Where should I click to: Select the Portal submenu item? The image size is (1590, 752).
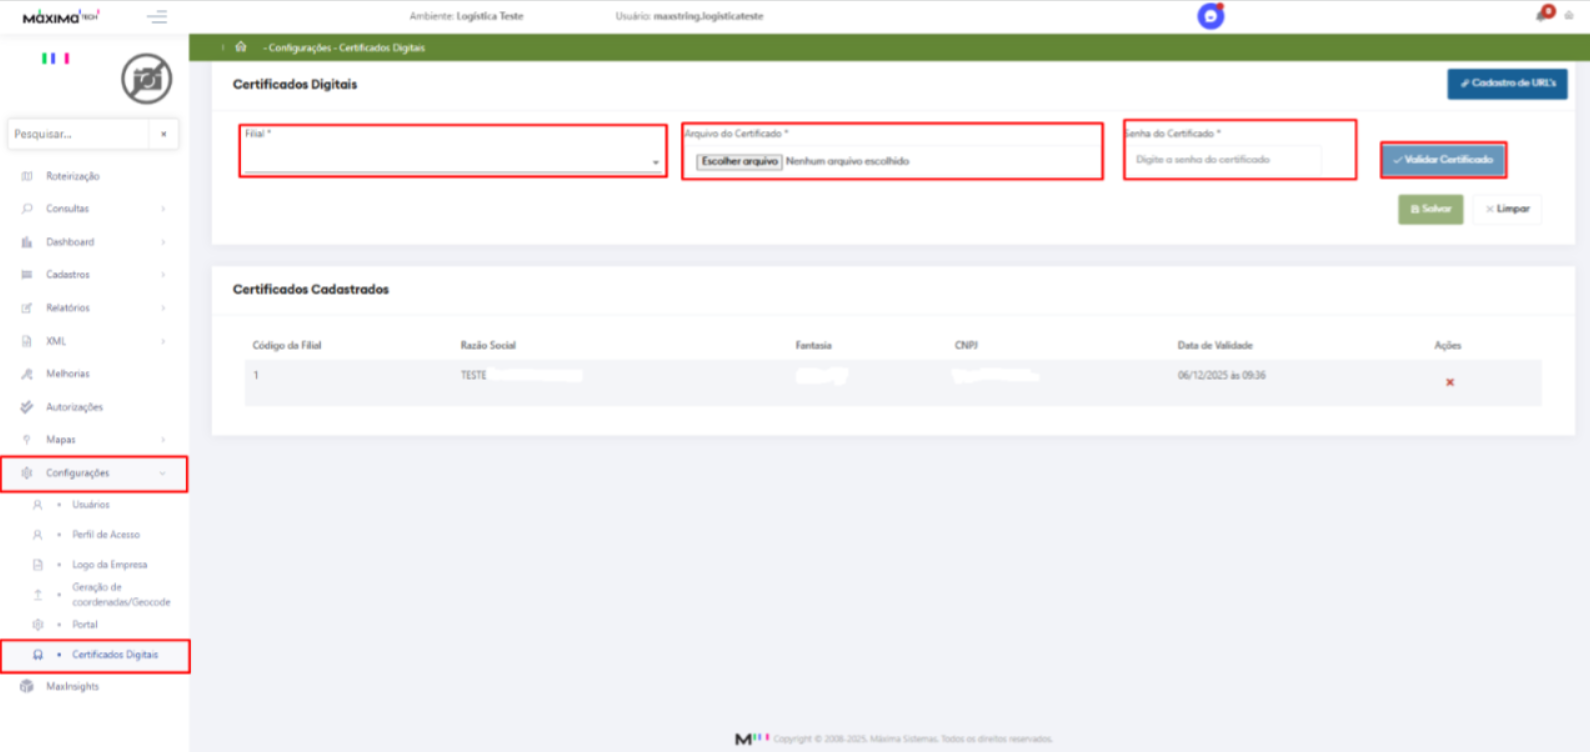coord(85,625)
